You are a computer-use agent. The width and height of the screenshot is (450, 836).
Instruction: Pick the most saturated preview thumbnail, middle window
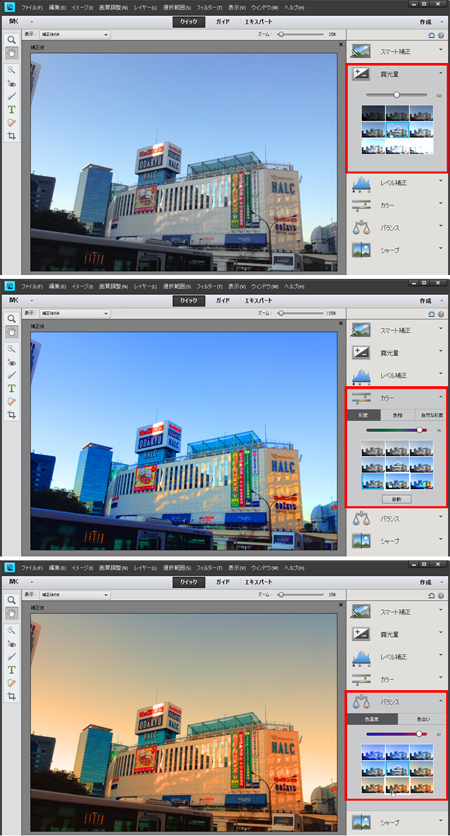pyautogui.click(x=421, y=481)
